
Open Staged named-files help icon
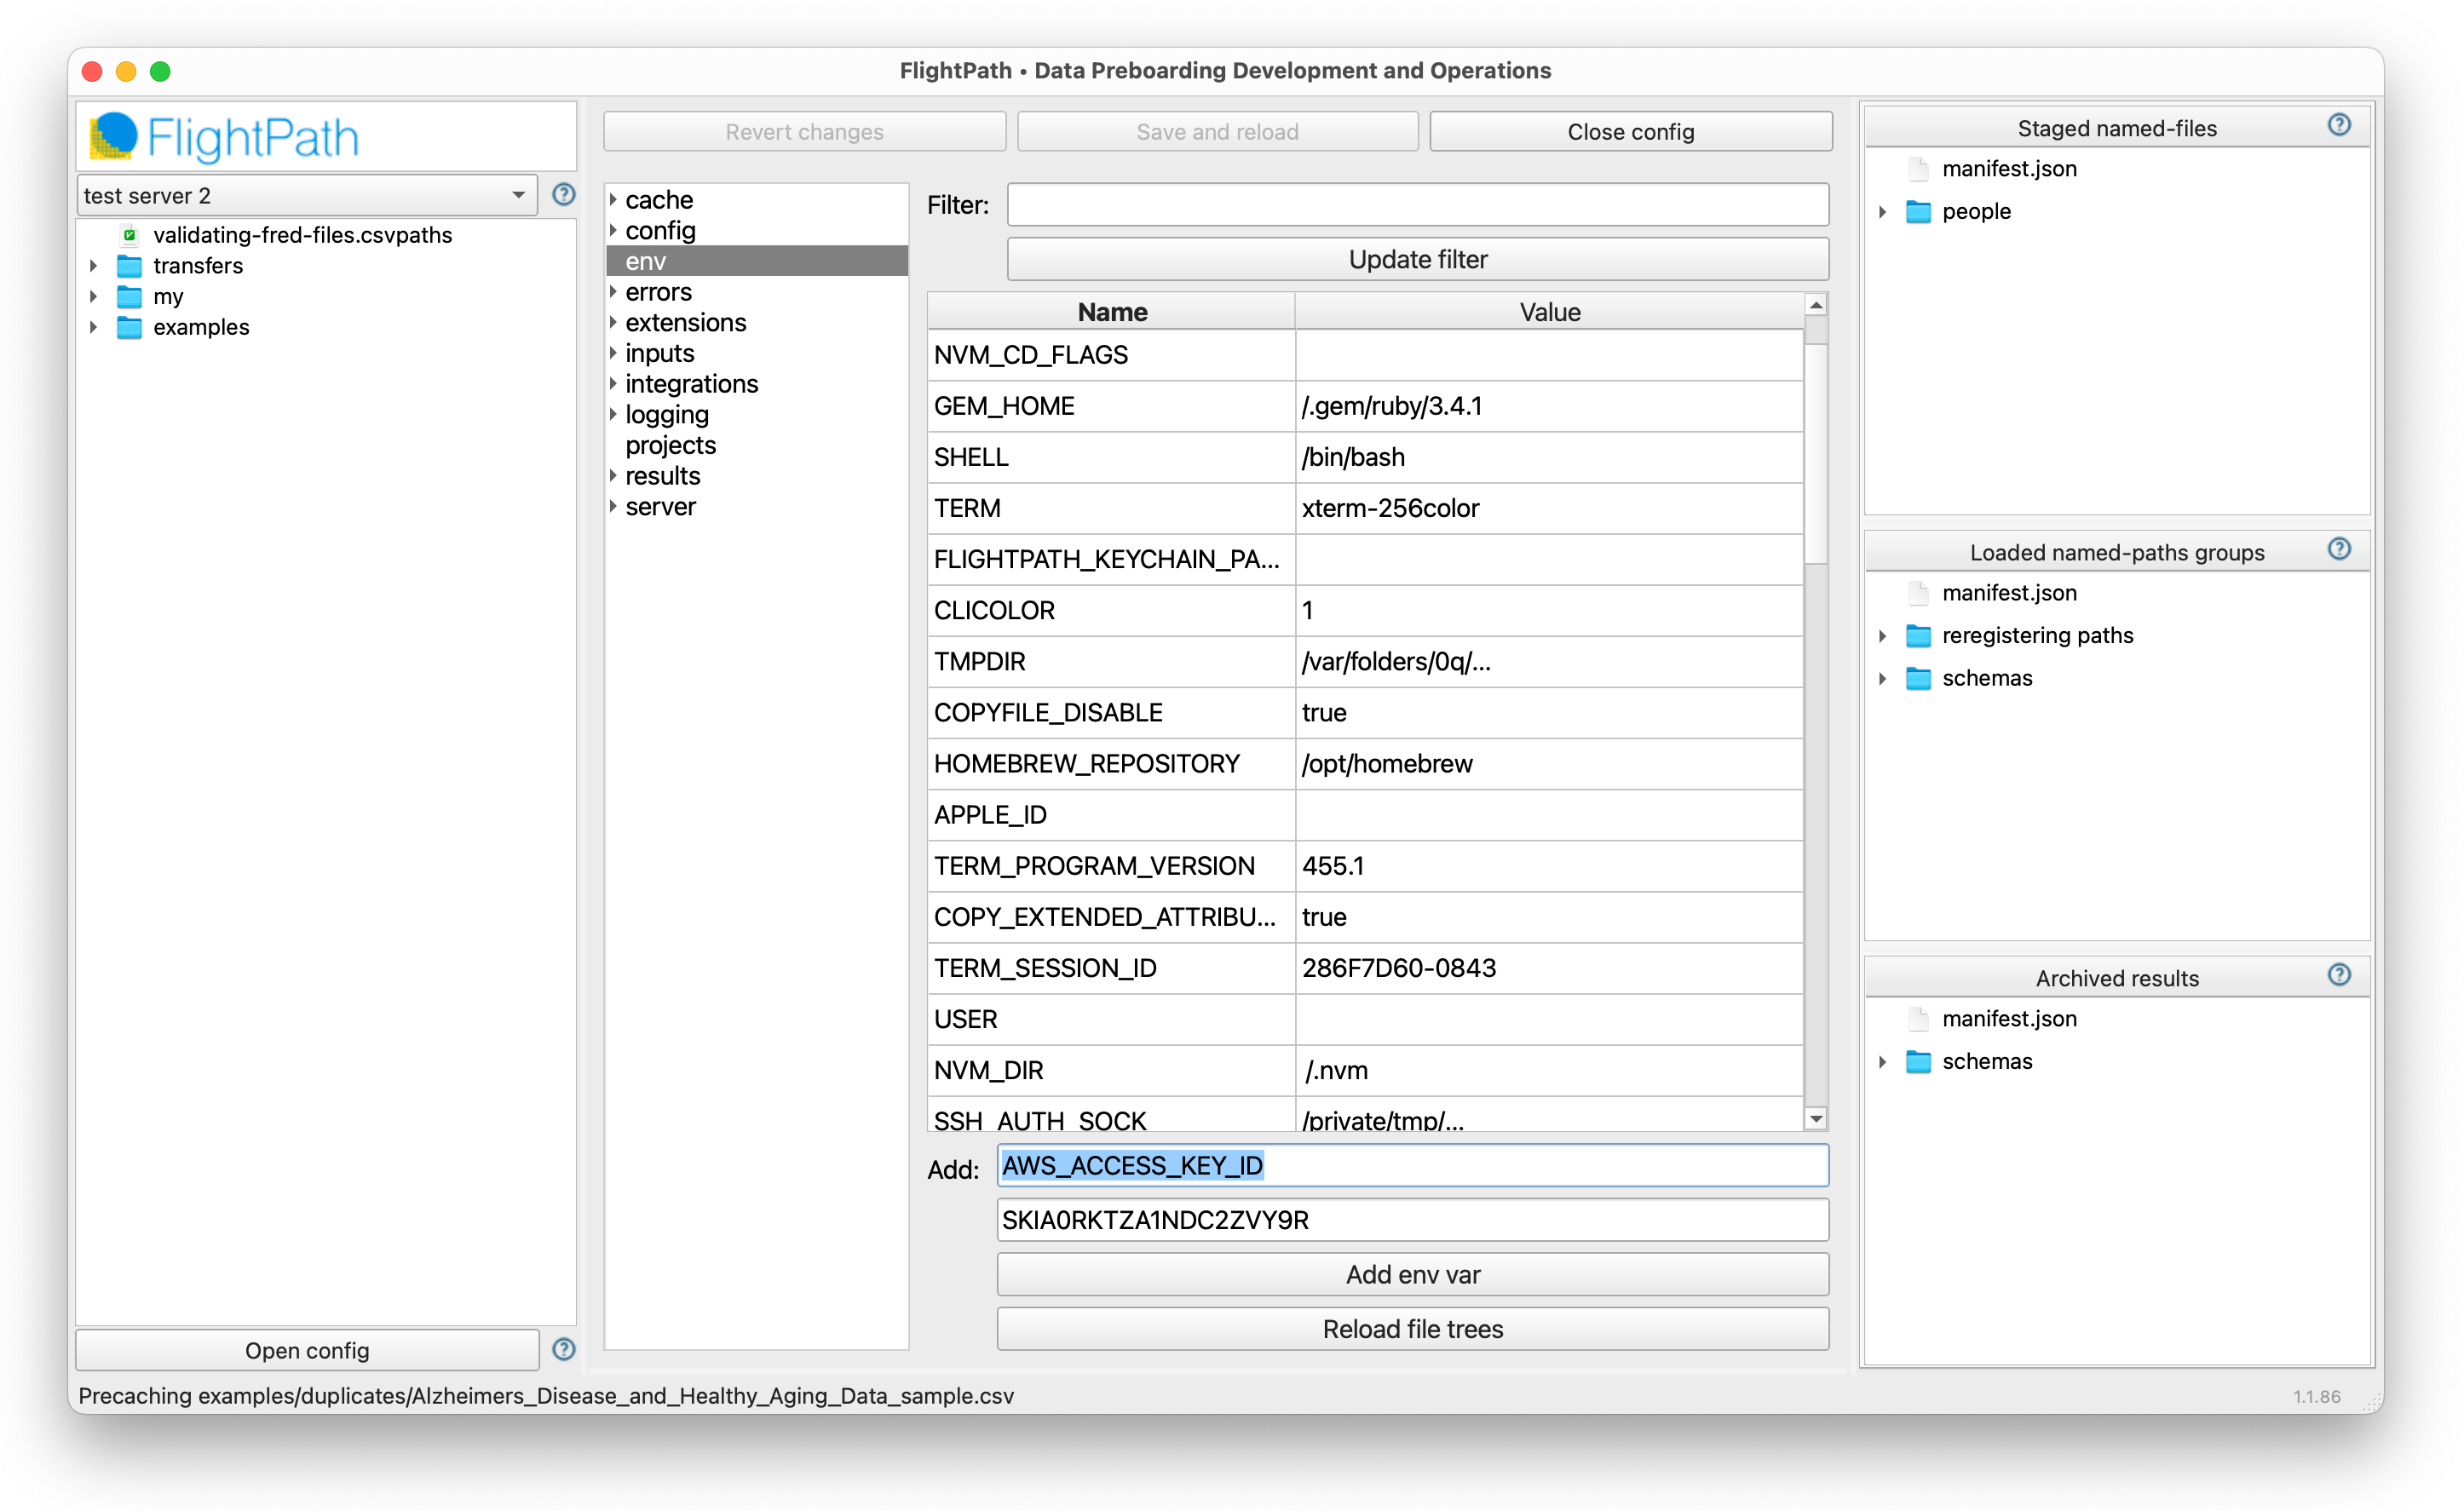[2338, 125]
